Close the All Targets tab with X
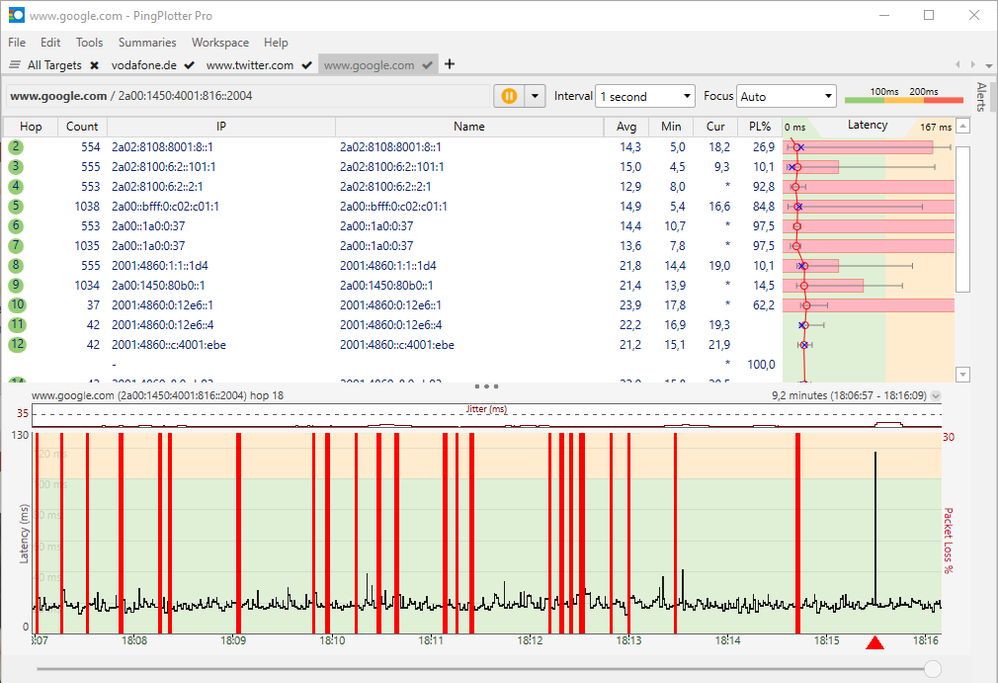The image size is (998, 683). (94, 65)
